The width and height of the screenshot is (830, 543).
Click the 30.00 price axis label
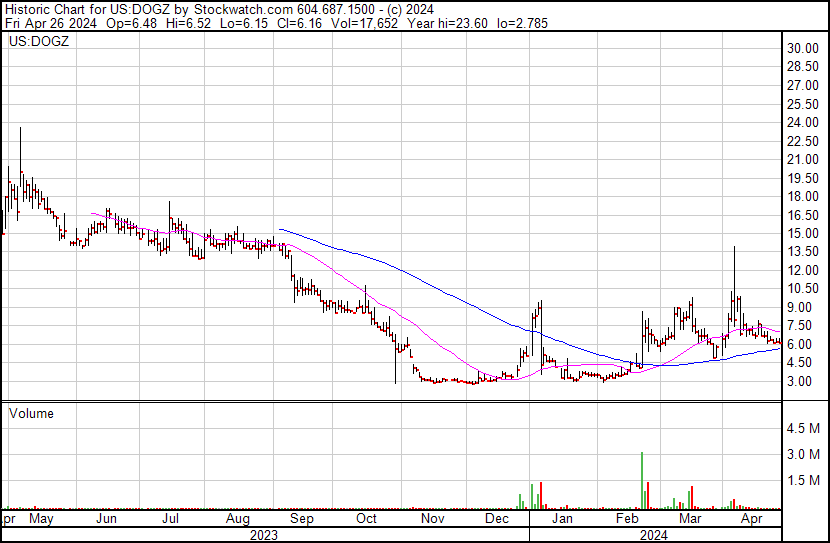(x=802, y=48)
